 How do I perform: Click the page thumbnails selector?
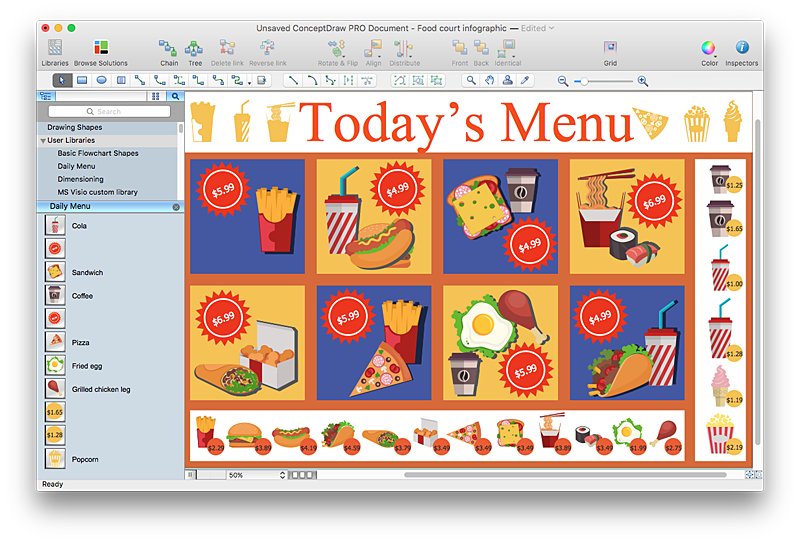point(303,475)
